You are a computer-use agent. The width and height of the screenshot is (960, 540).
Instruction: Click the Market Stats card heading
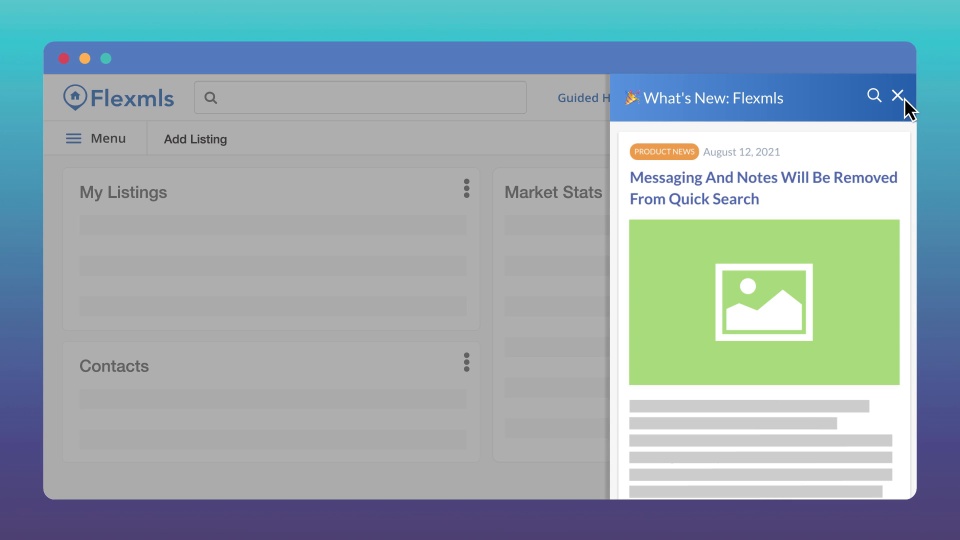pyautogui.click(x=553, y=192)
